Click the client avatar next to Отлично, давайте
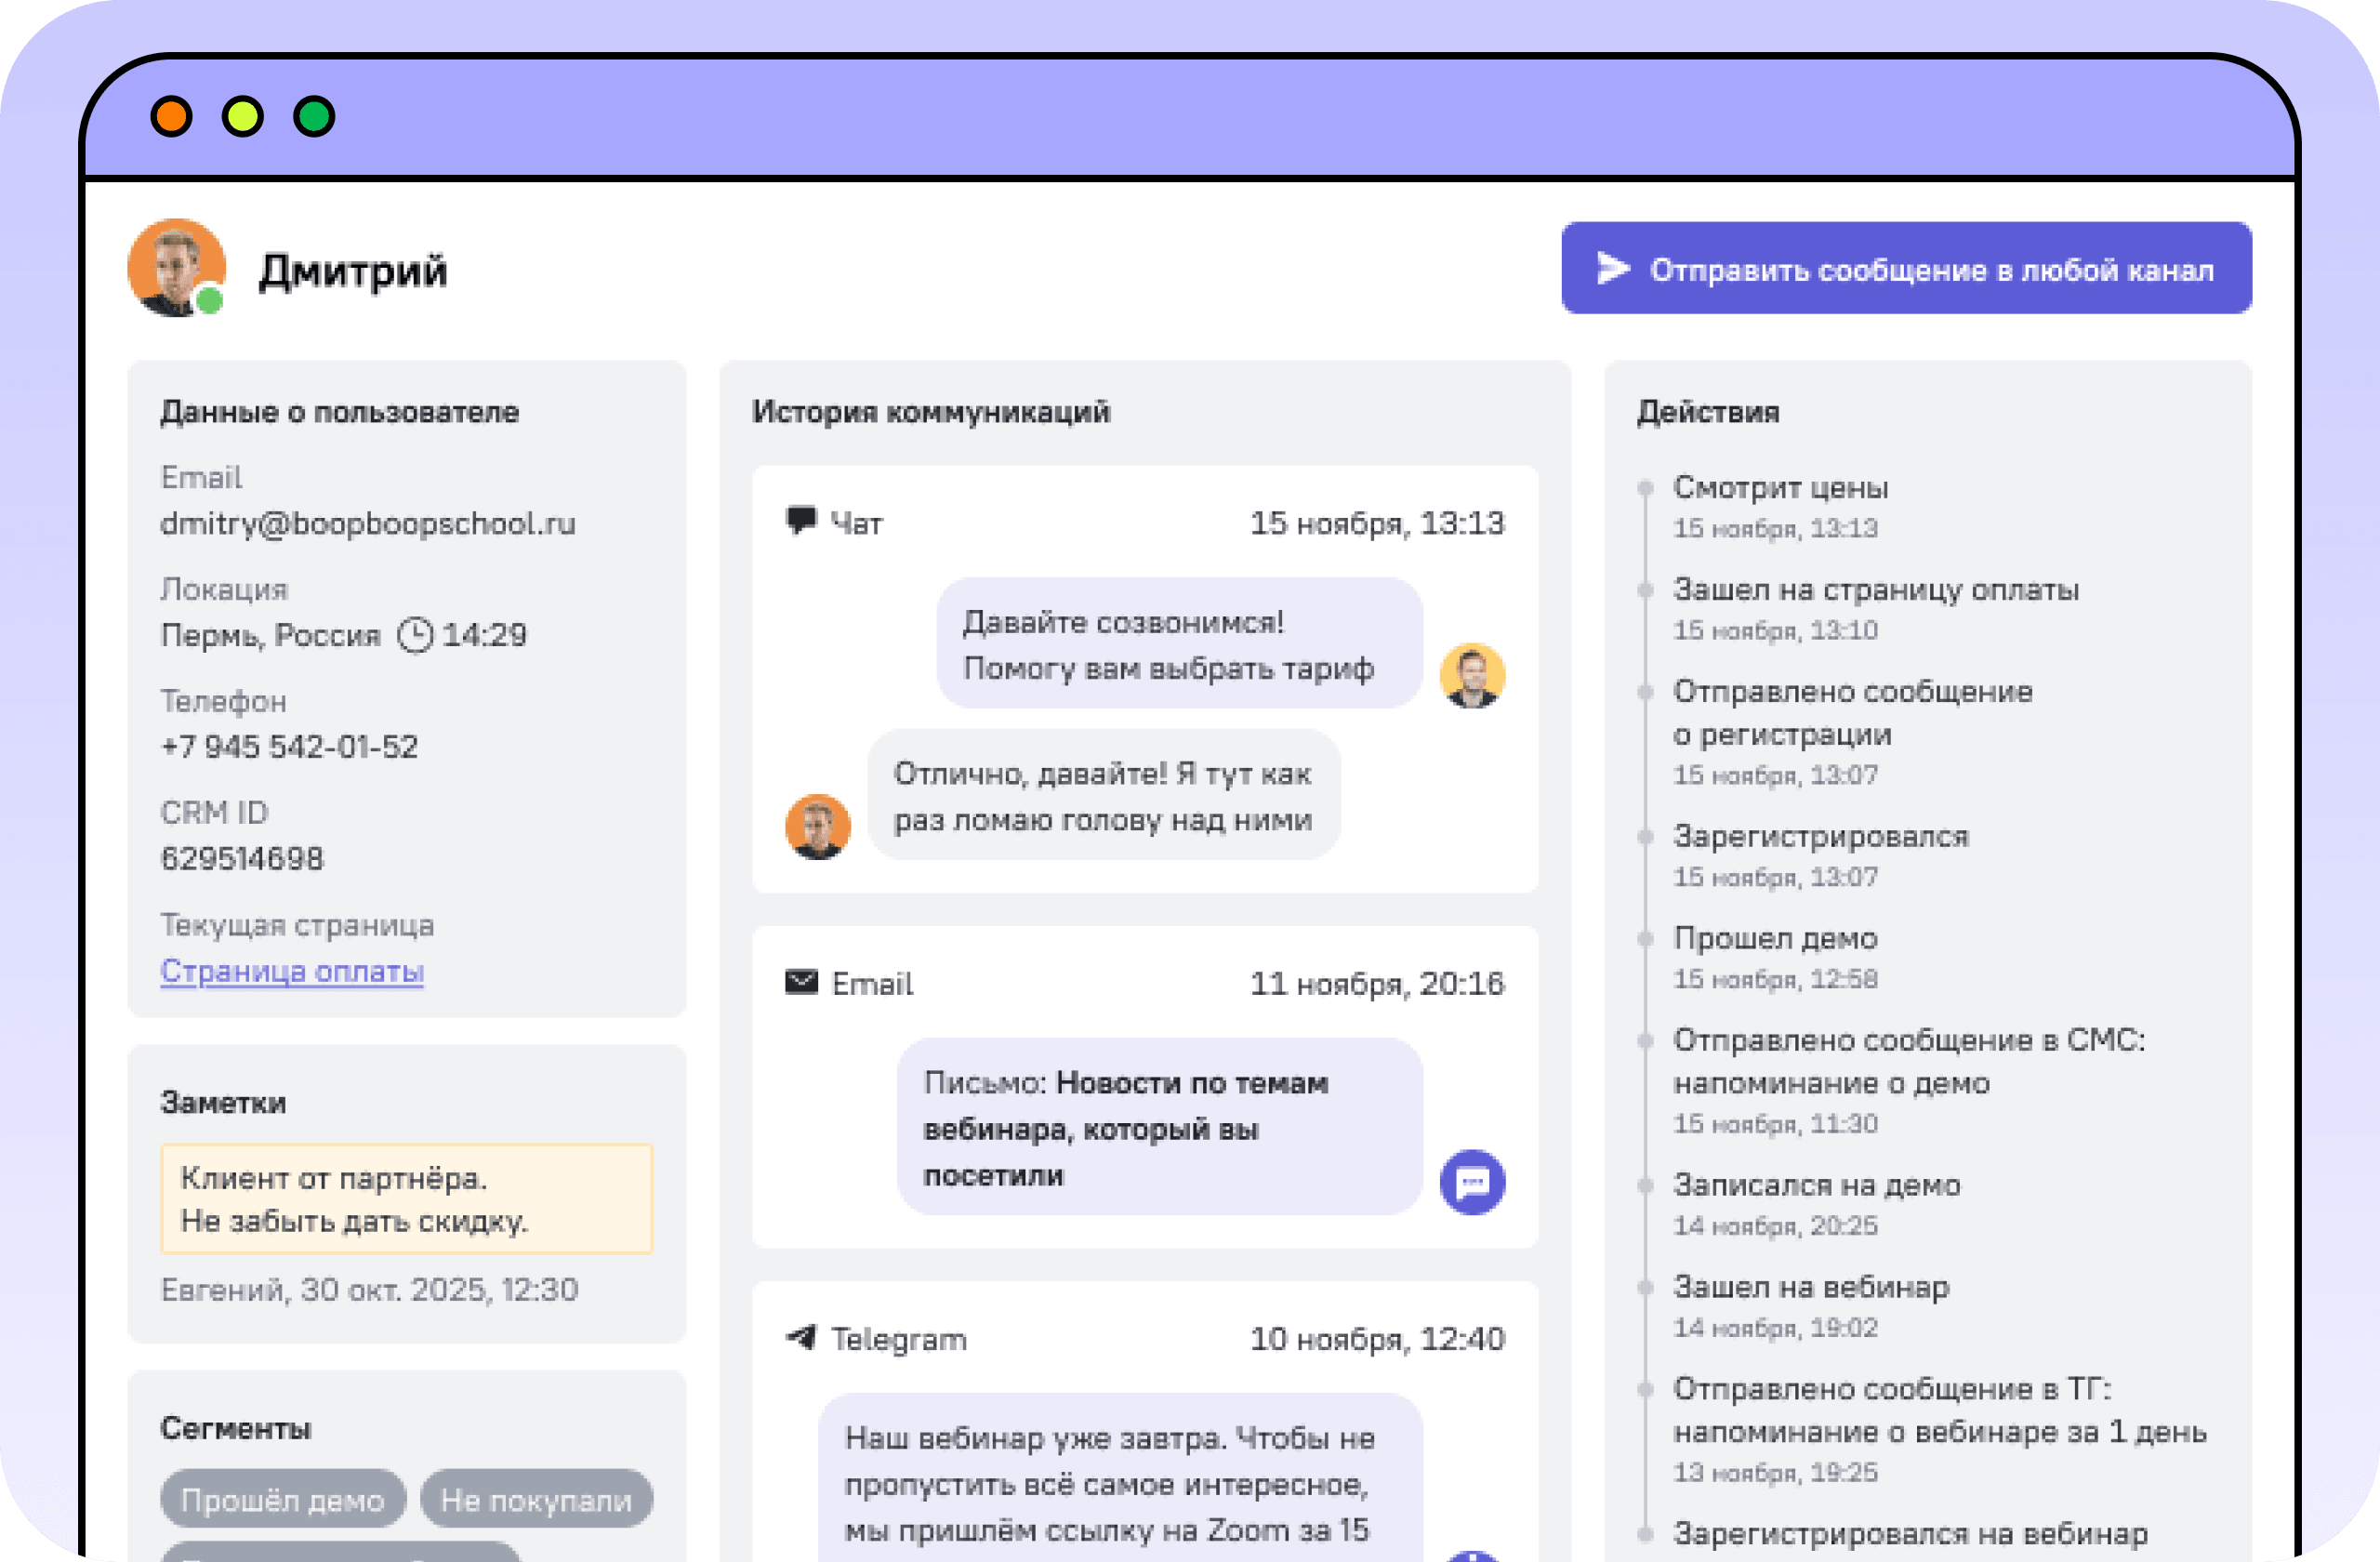 818,827
